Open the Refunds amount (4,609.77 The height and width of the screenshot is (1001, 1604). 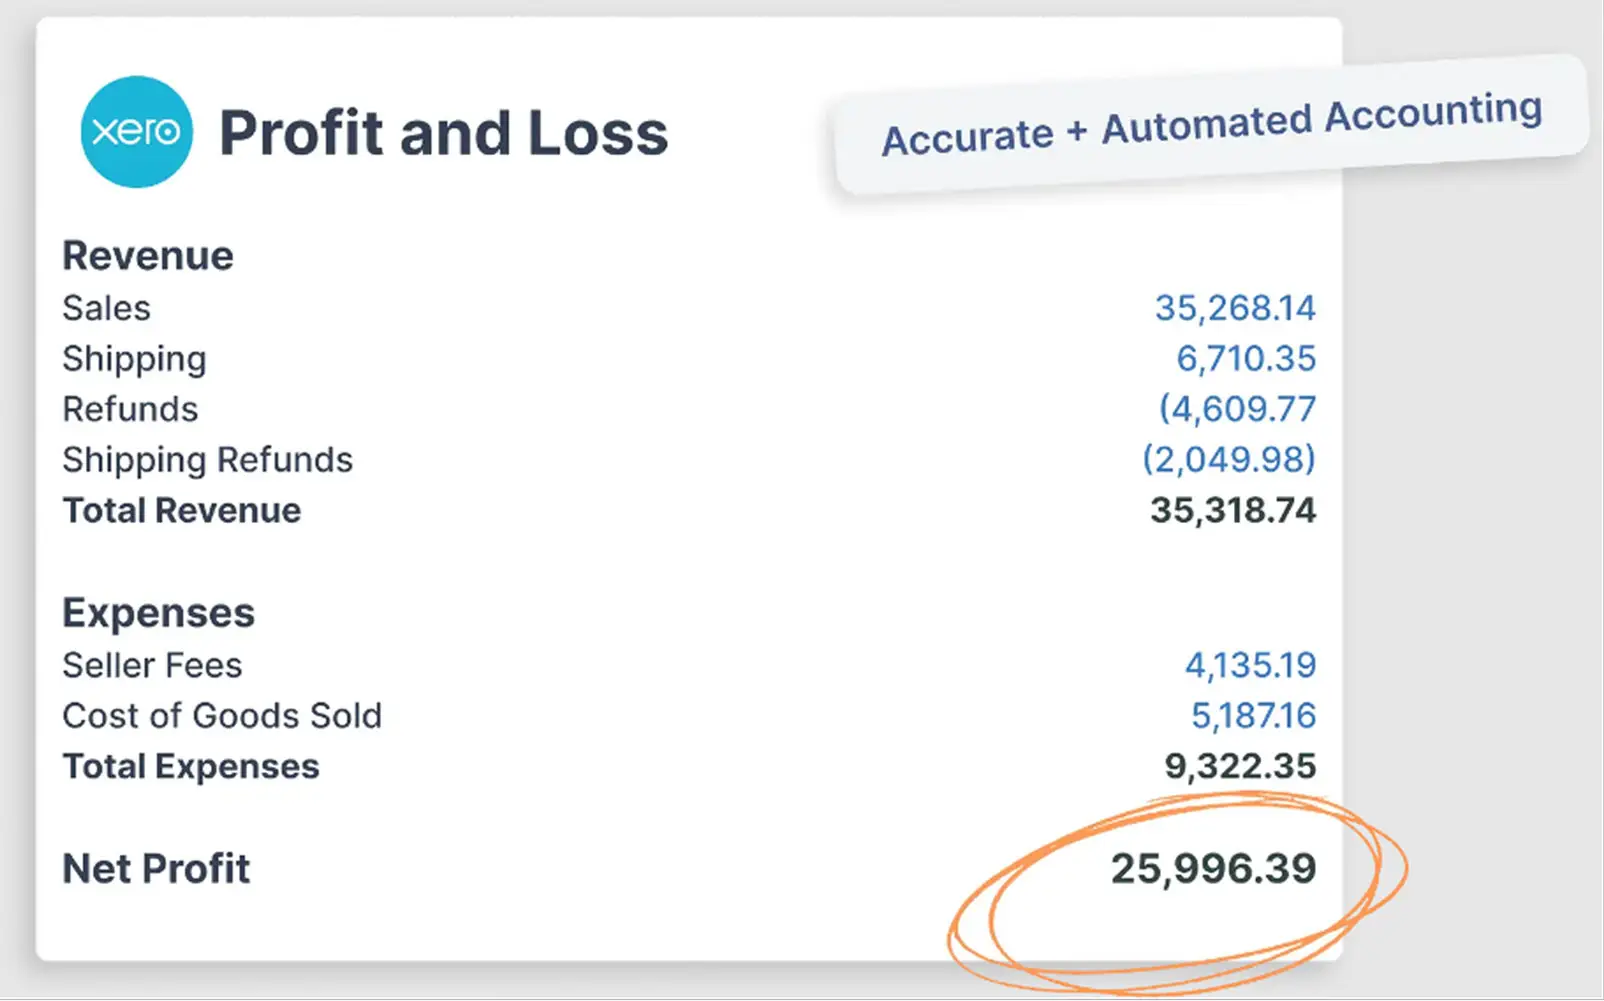pyautogui.click(x=1237, y=409)
